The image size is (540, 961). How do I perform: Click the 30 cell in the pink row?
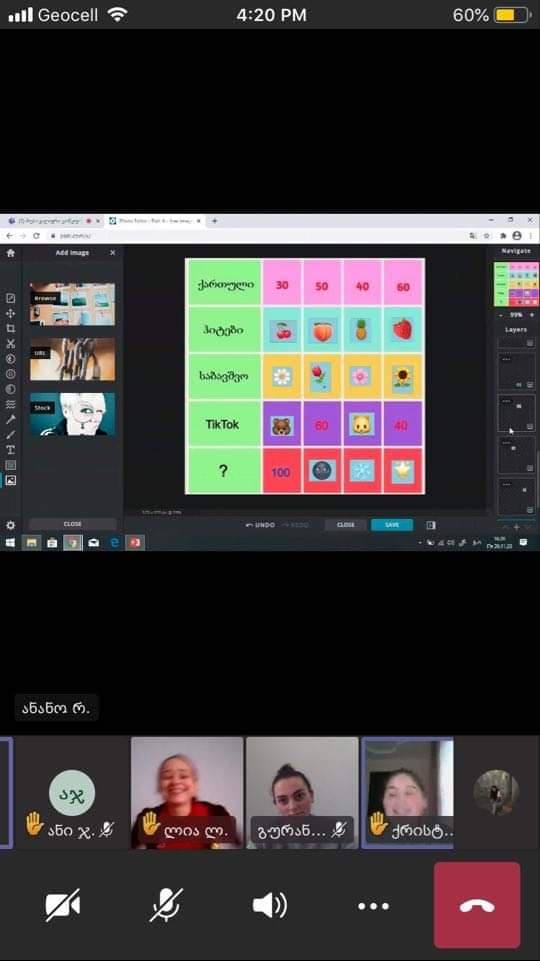click(x=282, y=285)
